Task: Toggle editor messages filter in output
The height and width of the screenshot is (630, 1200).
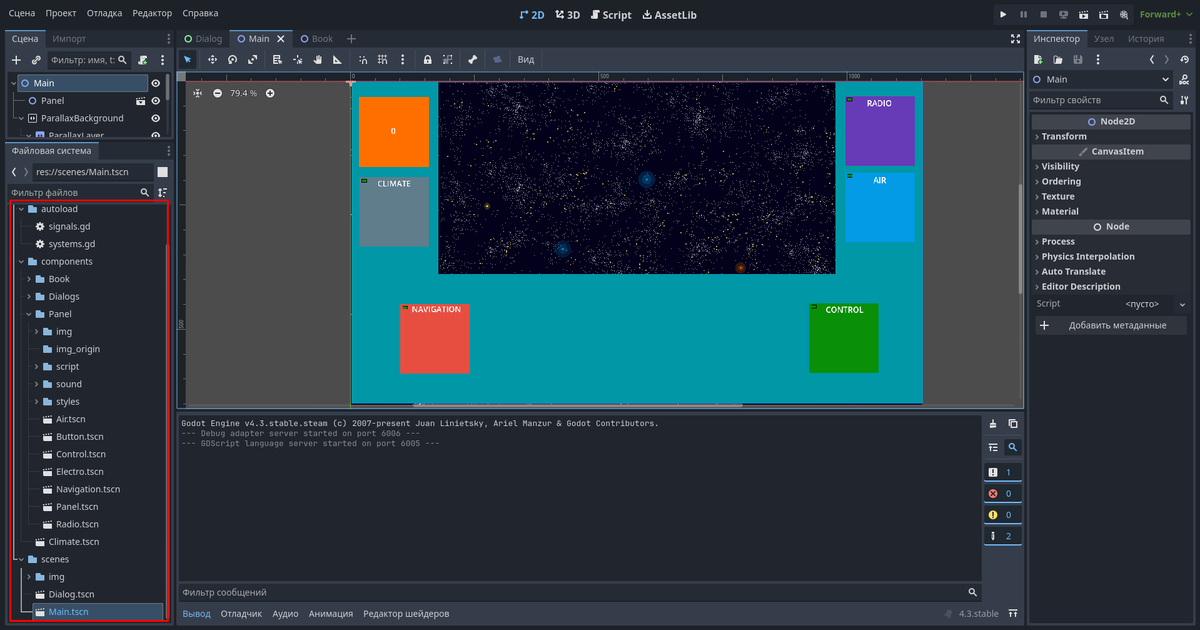Action: pos(1002,536)
